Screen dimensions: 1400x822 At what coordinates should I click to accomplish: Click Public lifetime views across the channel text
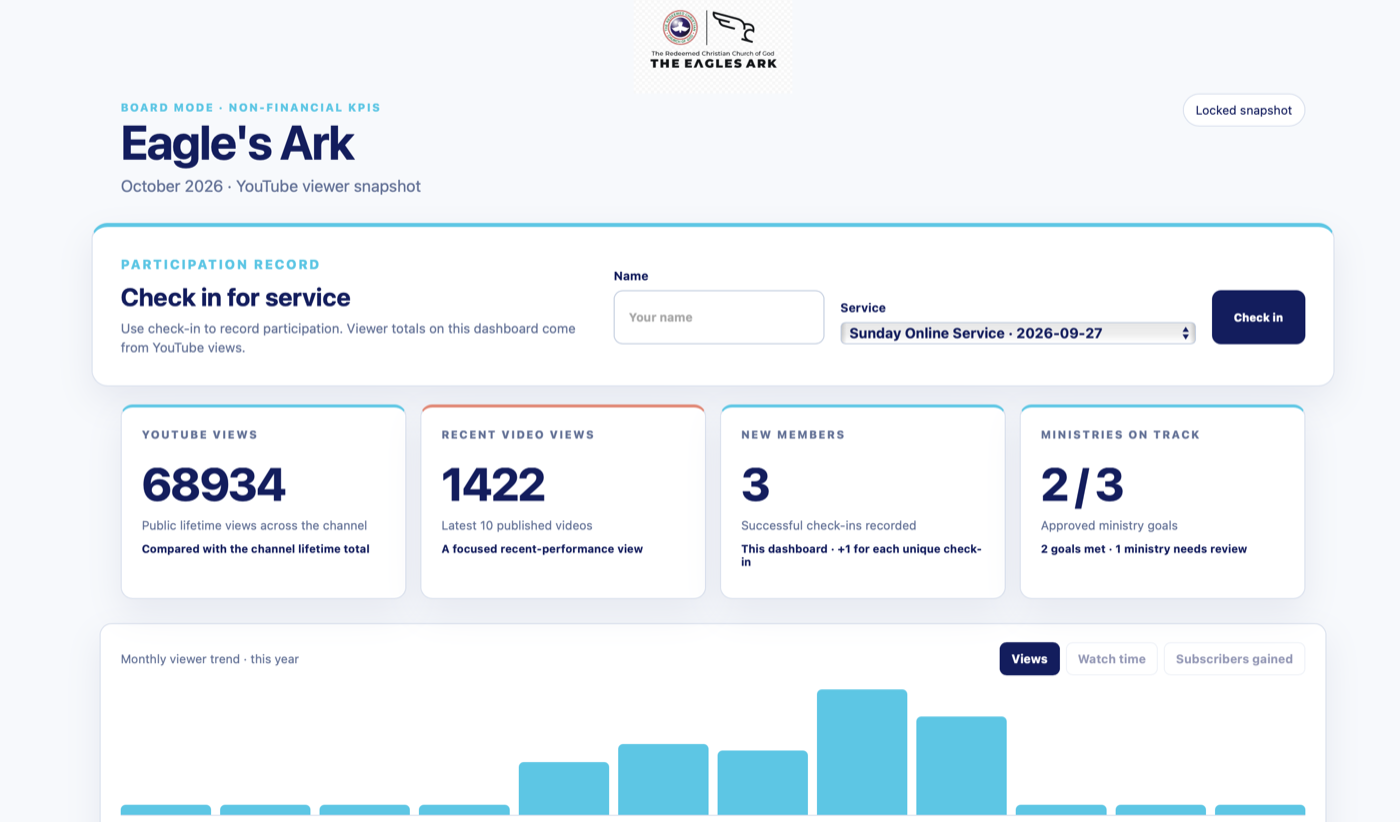click(x=255, y=525)
